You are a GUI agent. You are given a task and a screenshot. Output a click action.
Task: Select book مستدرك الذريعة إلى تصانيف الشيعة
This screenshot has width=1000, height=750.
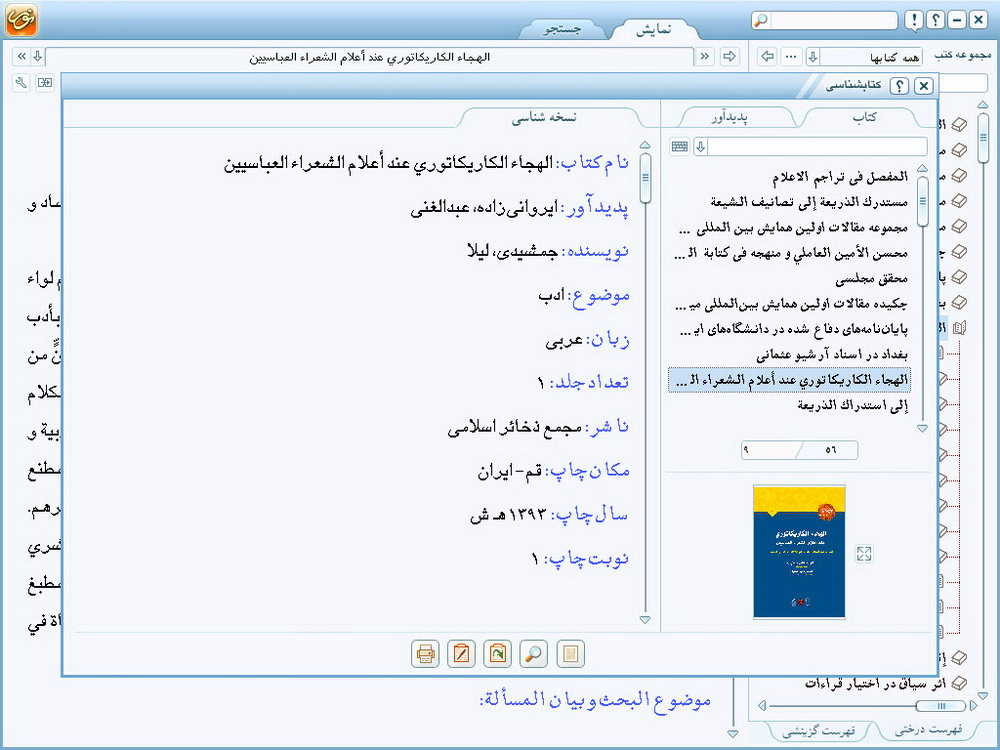tap(809, 202)
